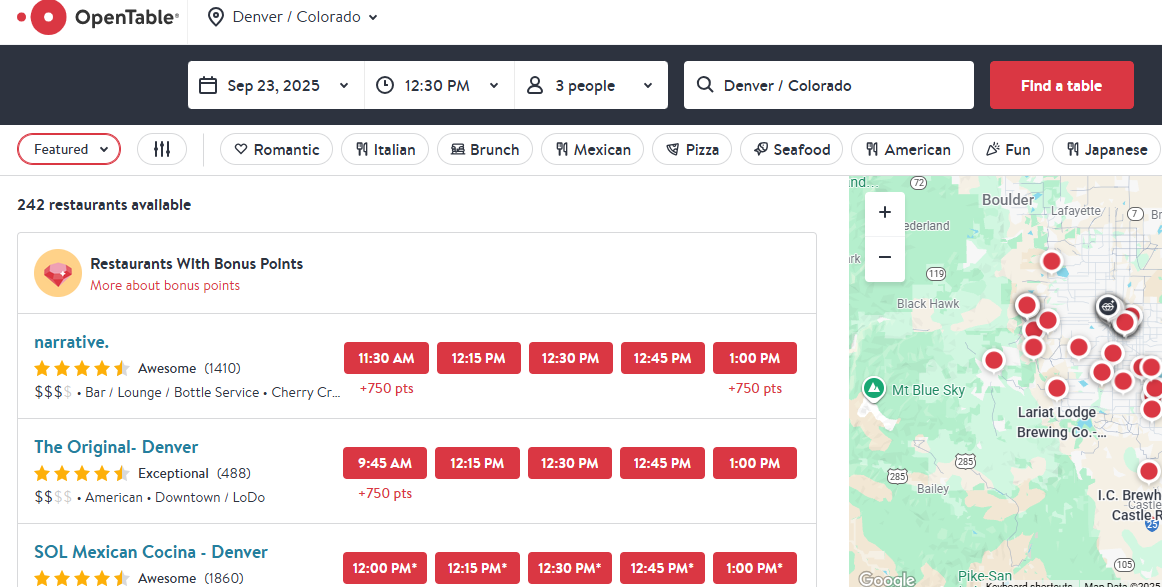Book SOL Mexican Cocina at 12:00 PM*
The width and height of the screenshot is (1162, 587).
pyautogui.click(x=385, y=568)
